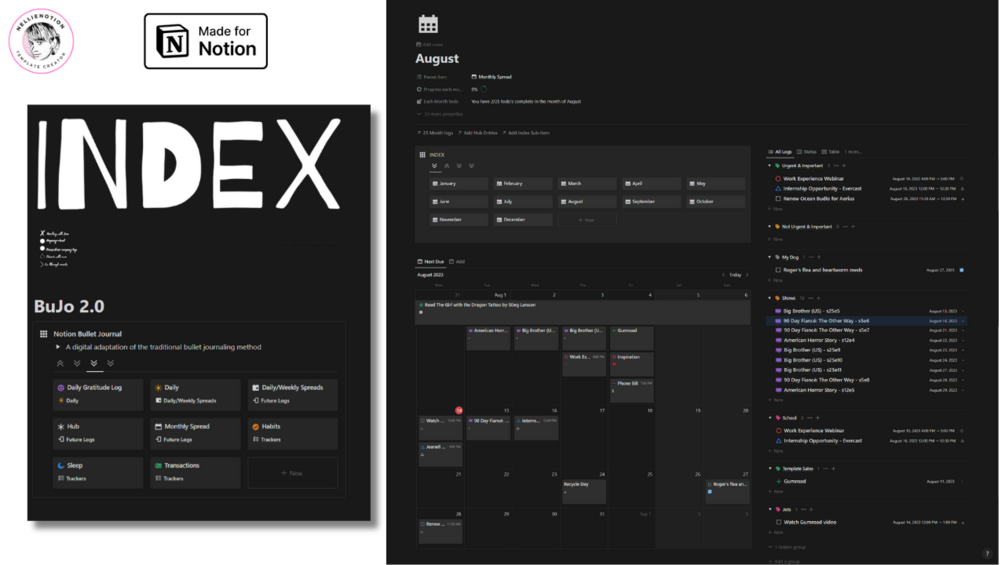Open the Monthly Spread card
The image size is (1005, 565).
[x=195, y=432]
